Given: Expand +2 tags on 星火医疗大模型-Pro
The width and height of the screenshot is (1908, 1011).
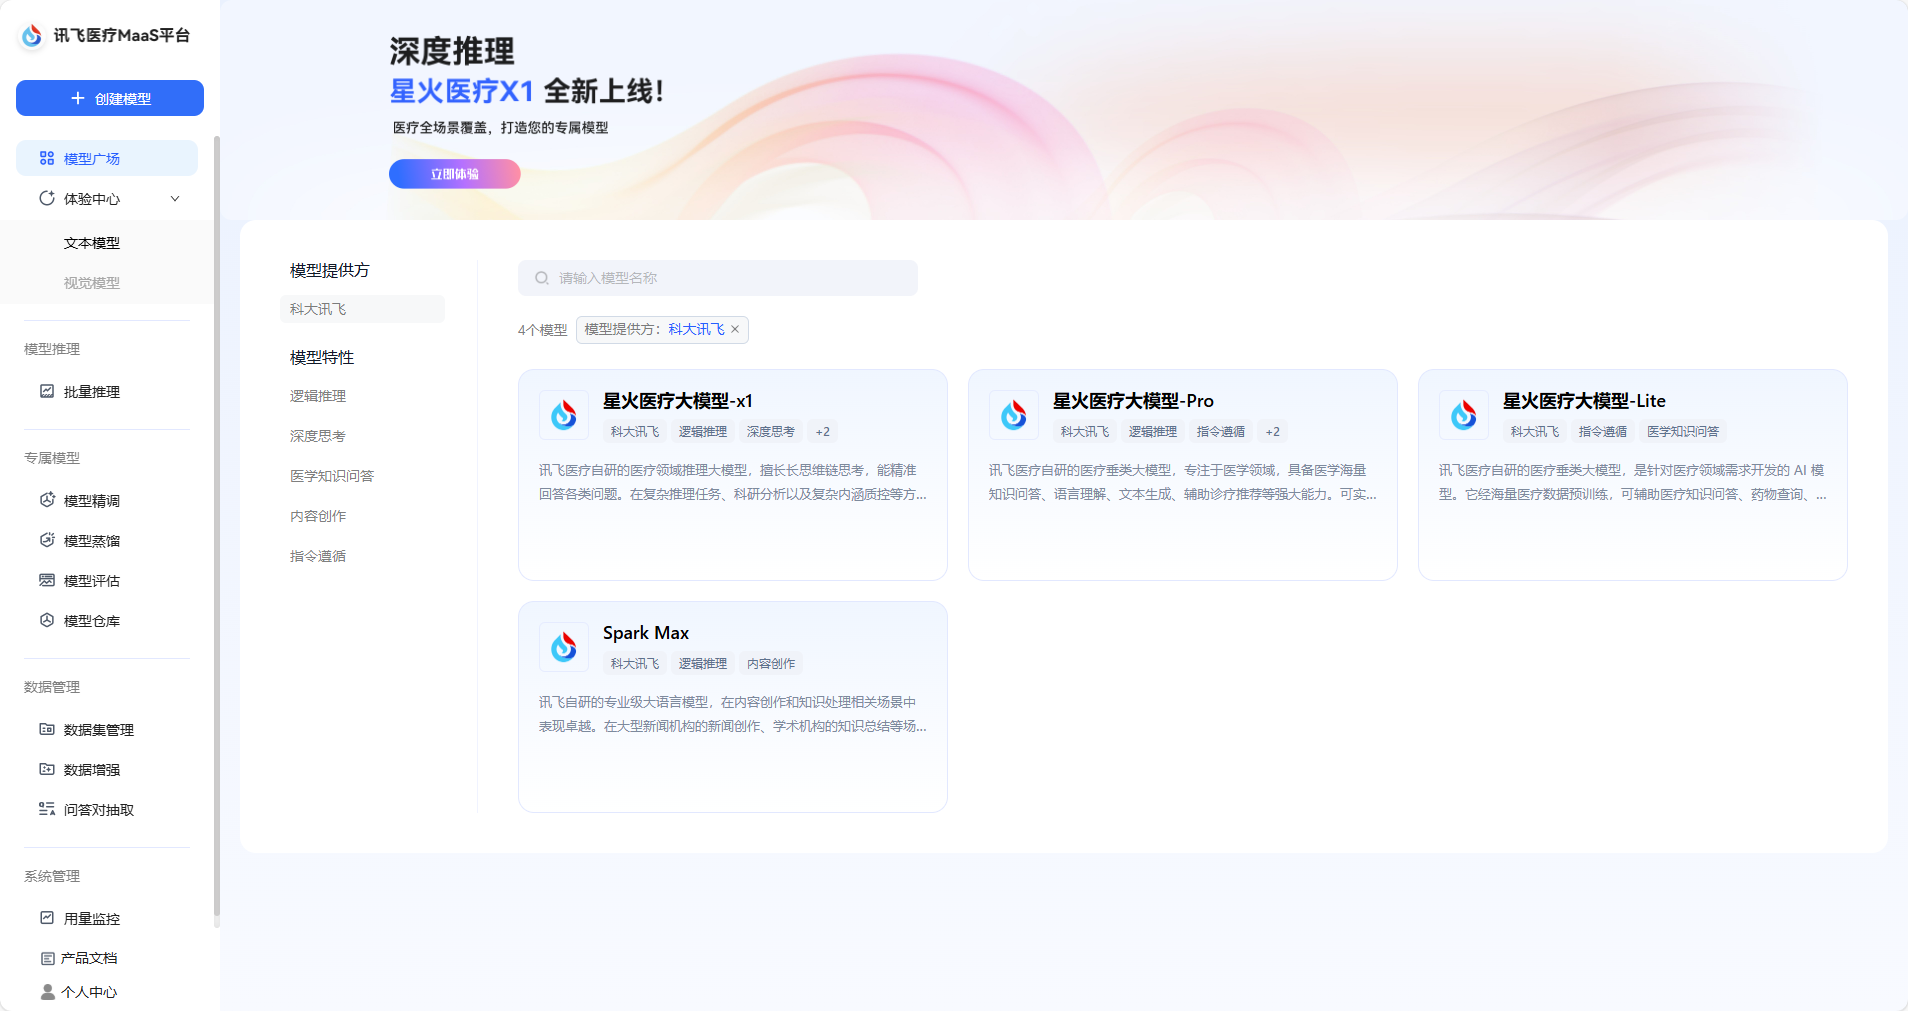Looking at the screenshot, I should coord(1273,432).
